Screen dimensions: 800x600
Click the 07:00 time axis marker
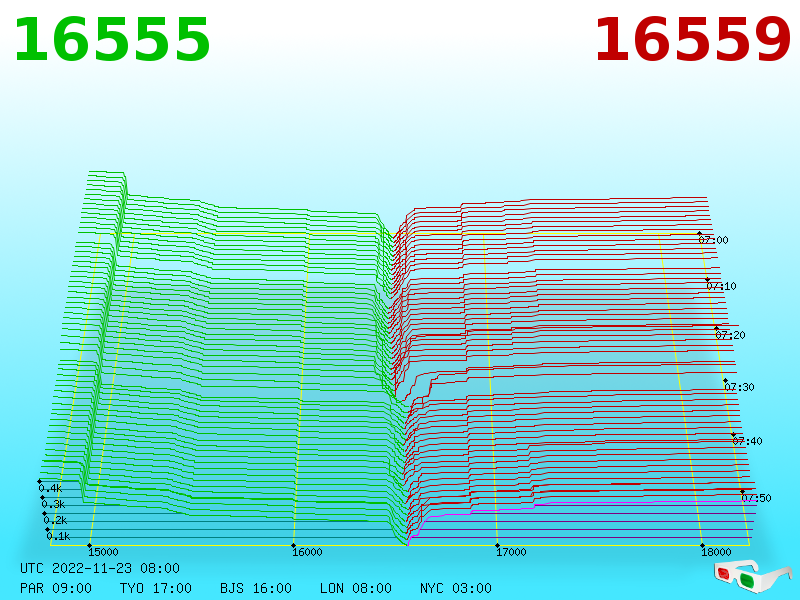[x=713, y=240]
